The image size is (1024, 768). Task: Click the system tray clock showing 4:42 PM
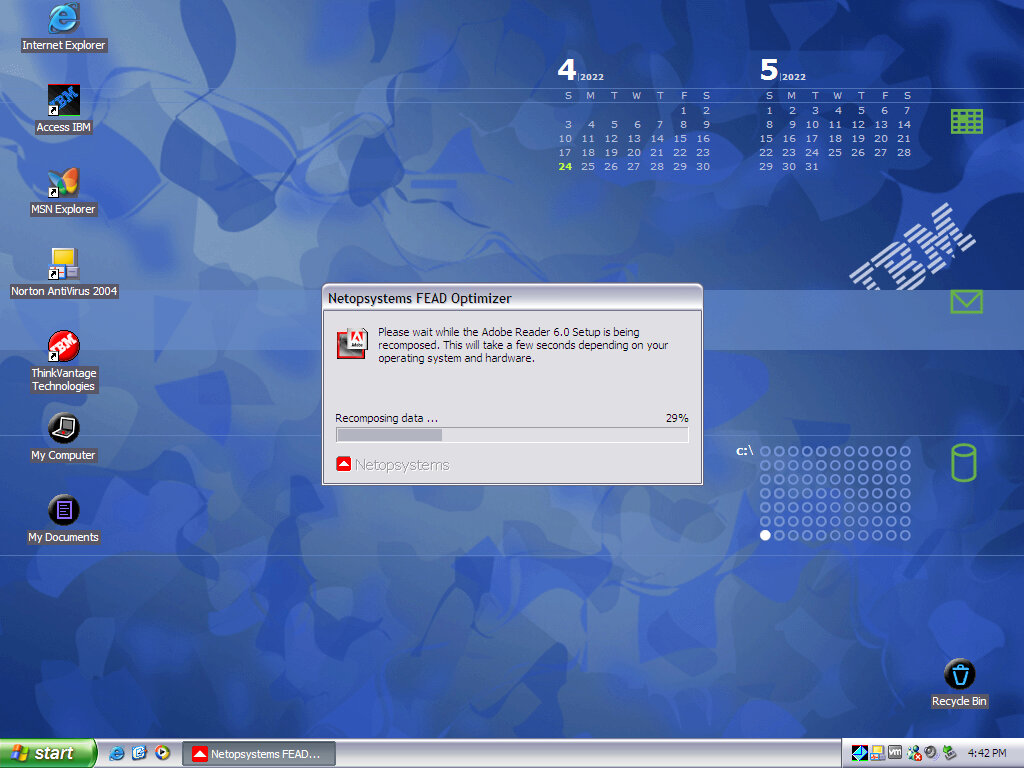click(987, 753)
